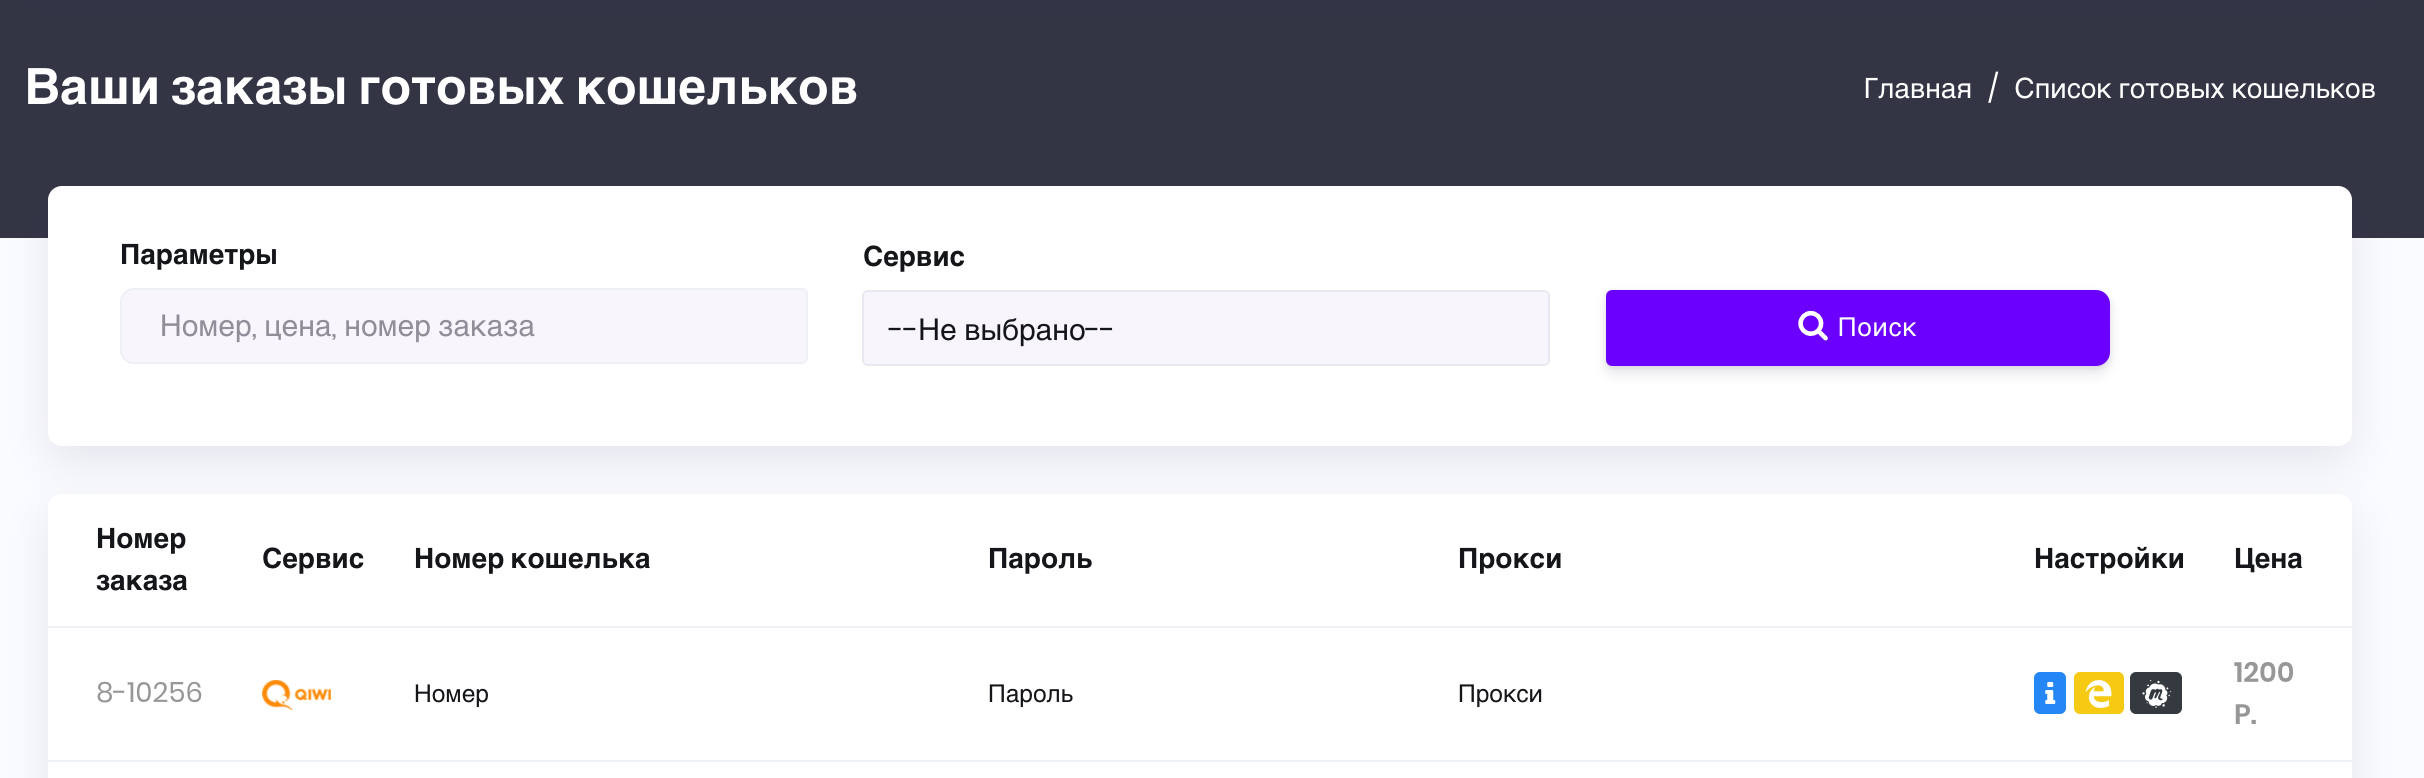Click the yellow Edge browser icon
Image resolution: width=2424 pixels, height=778 pixels.
[x=2098, y=693]
